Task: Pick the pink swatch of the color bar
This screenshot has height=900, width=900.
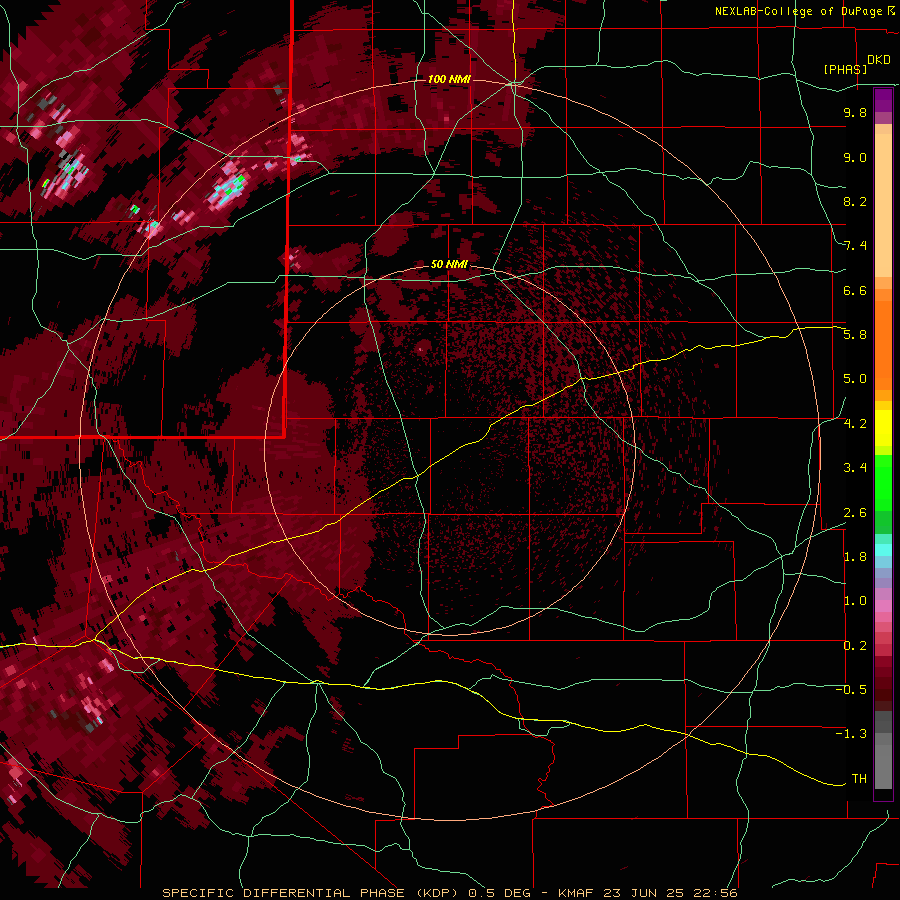Action: tap(883, 606)
